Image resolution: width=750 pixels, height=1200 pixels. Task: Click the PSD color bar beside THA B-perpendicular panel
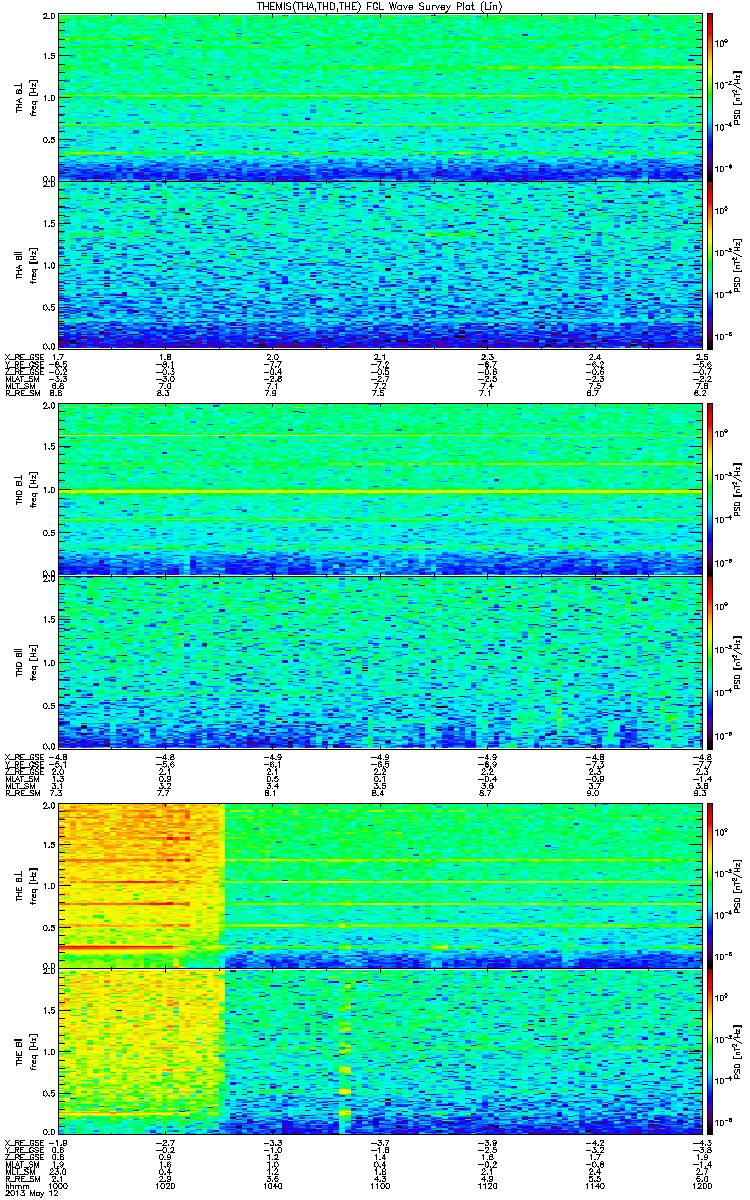[x=710, y=98]
